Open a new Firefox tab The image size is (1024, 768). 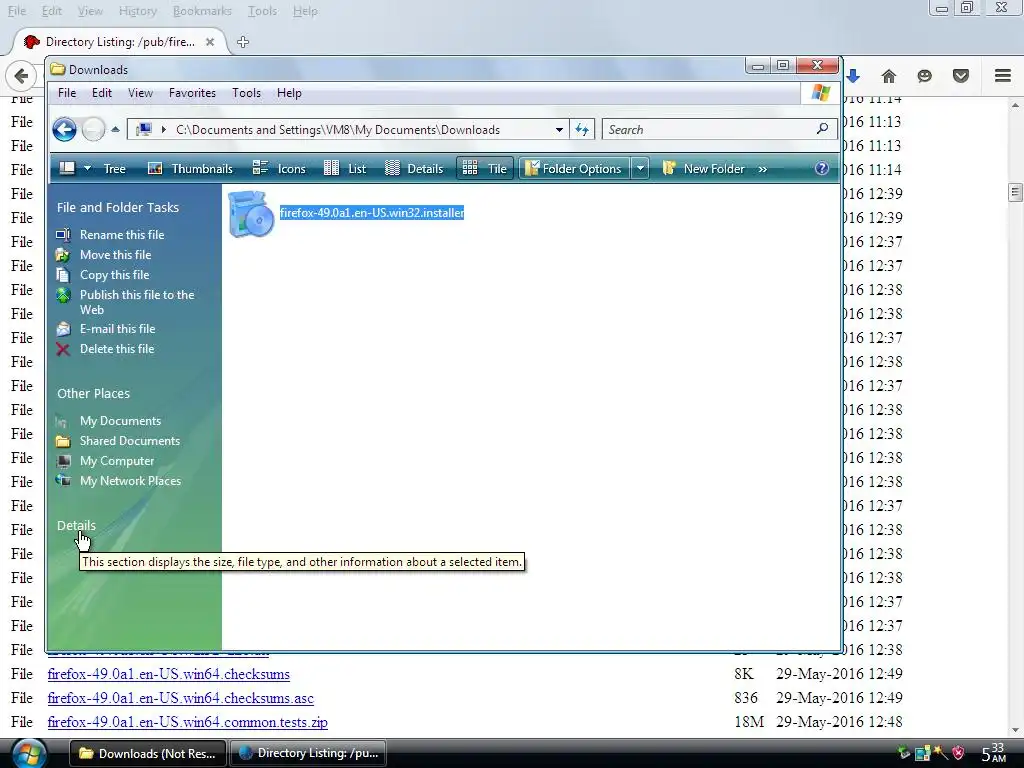point(243,42)
